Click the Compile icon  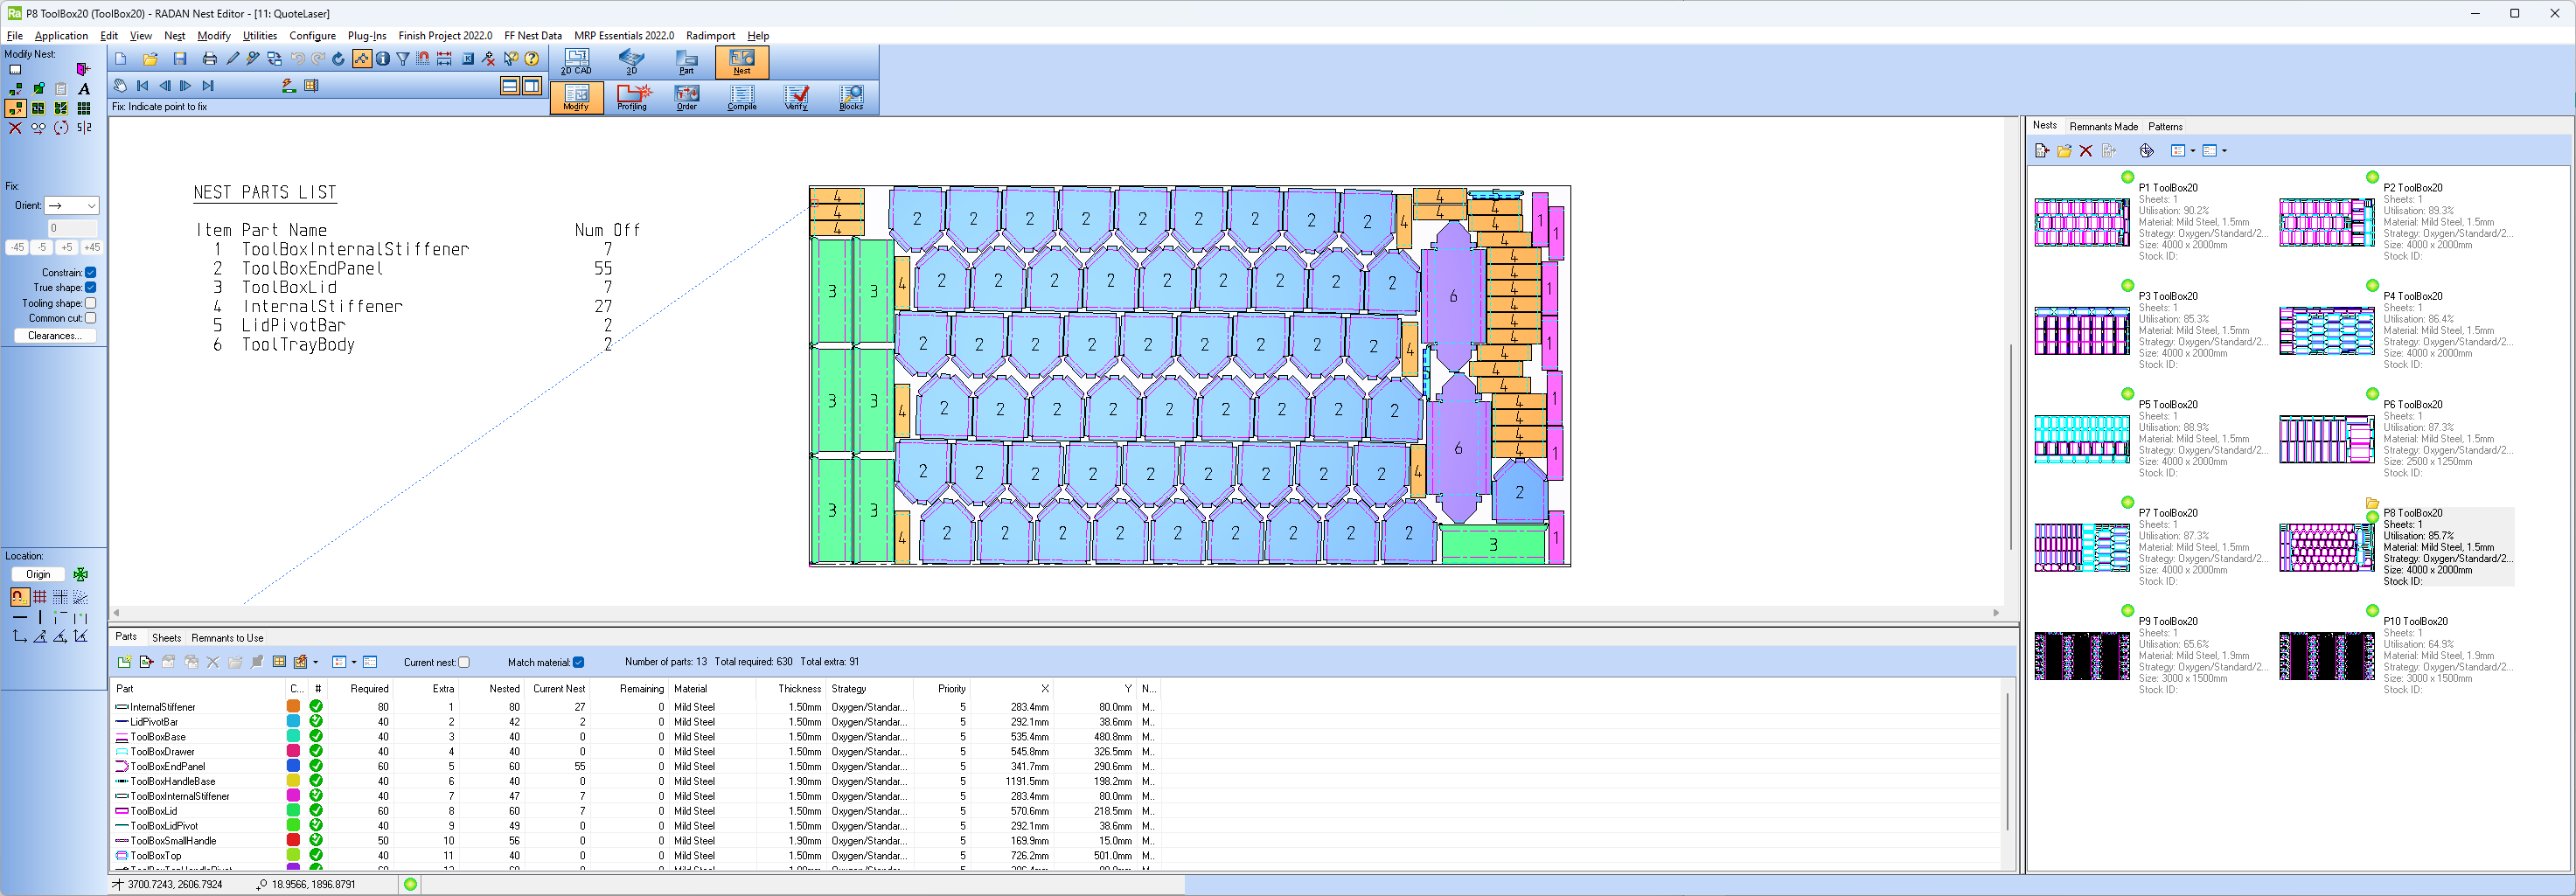tap(742, 97)
